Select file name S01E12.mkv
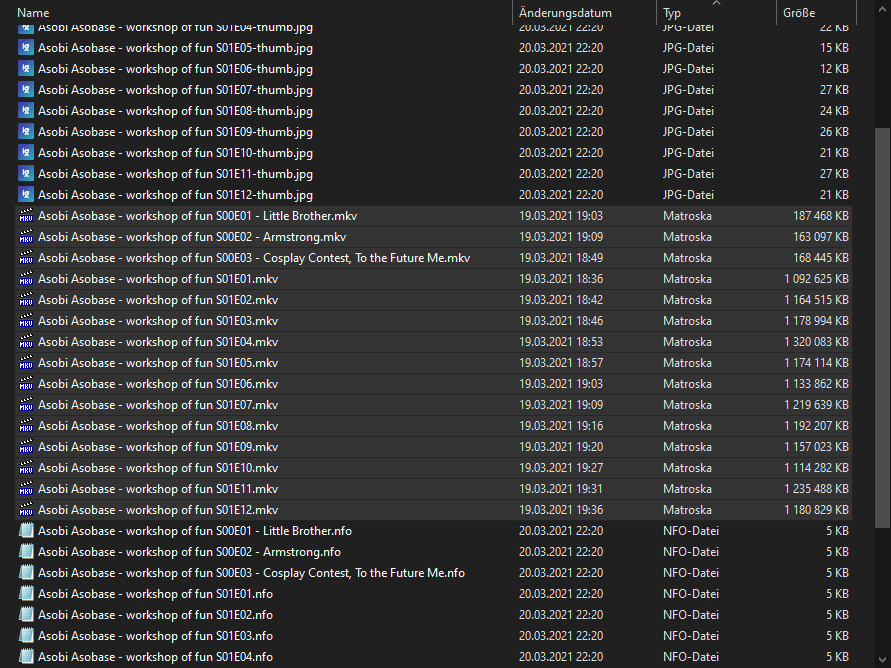 click(158, 510)
